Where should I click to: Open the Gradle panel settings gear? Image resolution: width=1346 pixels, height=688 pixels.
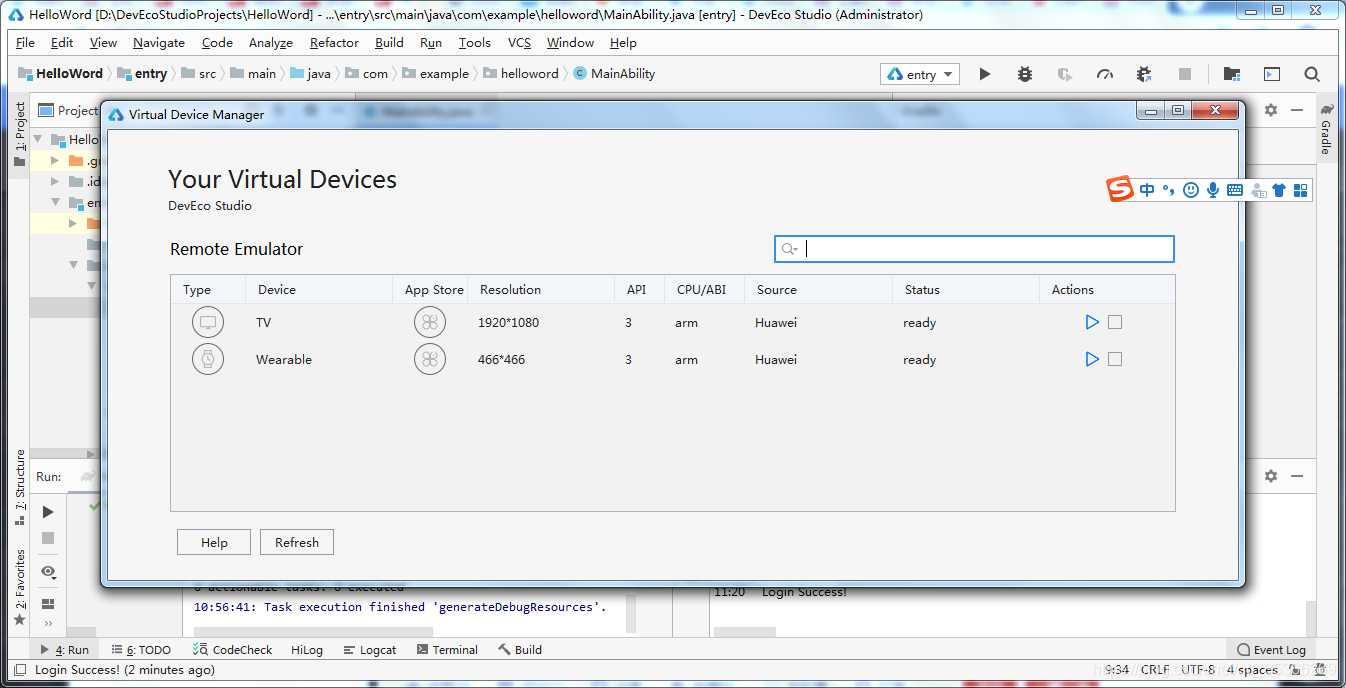tap(1271, 110)
